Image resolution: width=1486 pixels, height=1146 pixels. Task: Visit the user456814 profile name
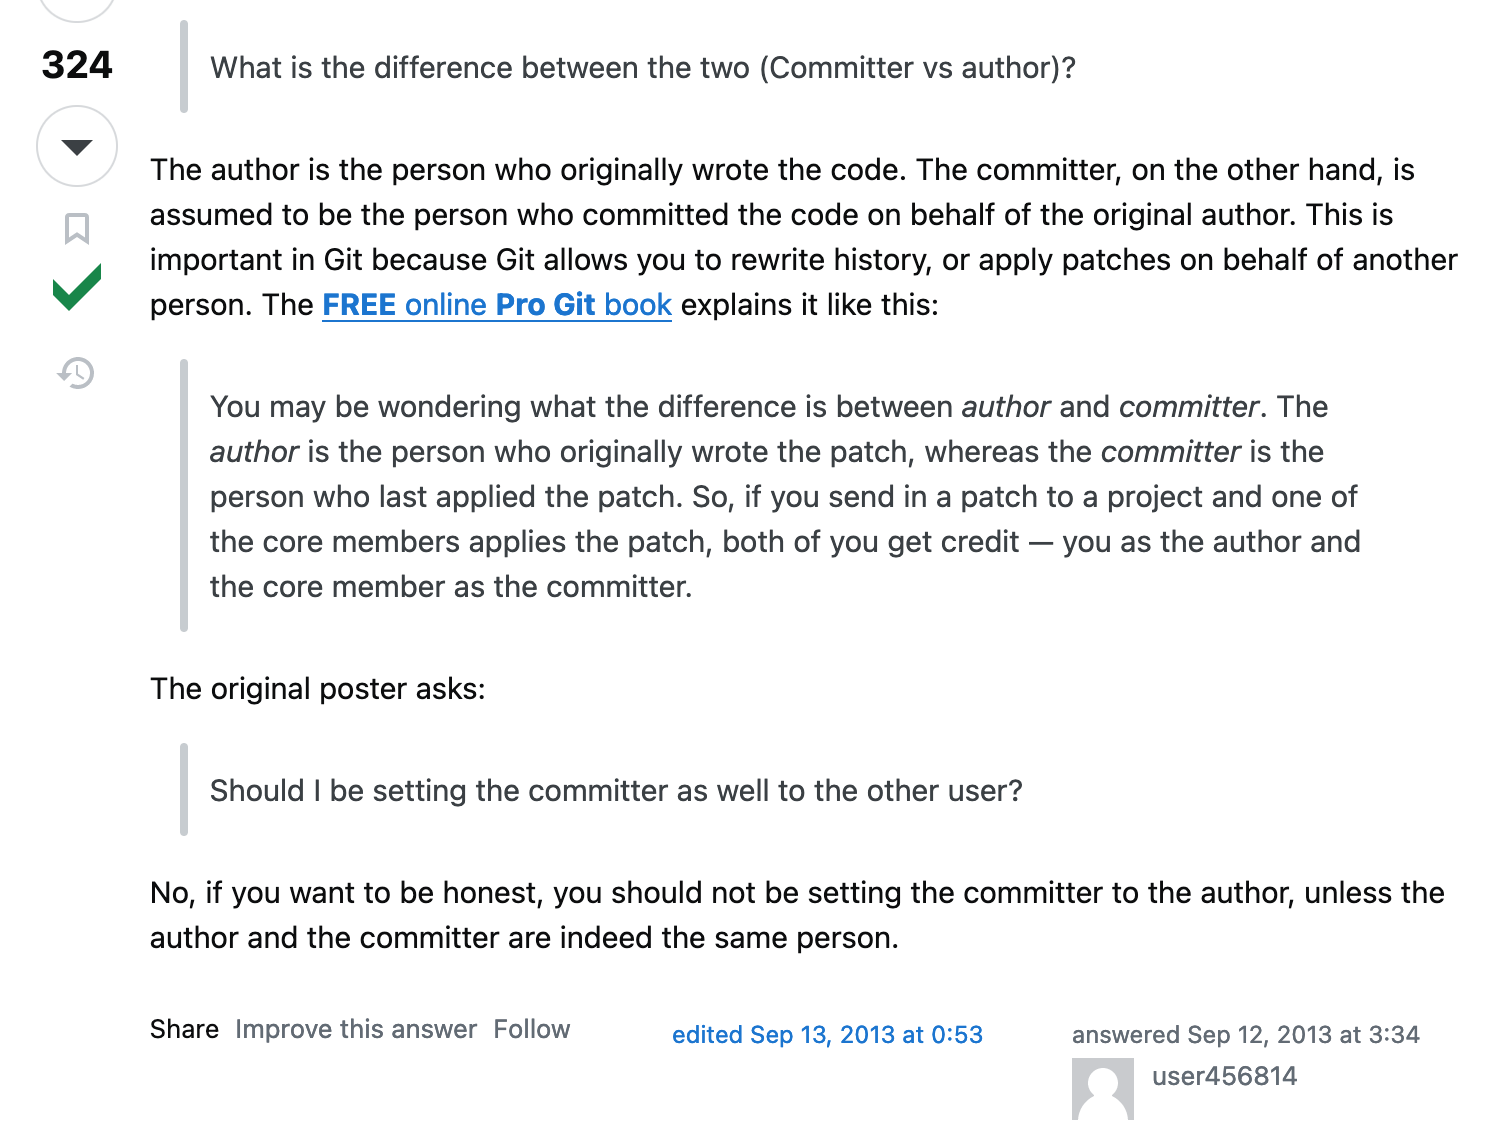click(1224, 1076)
